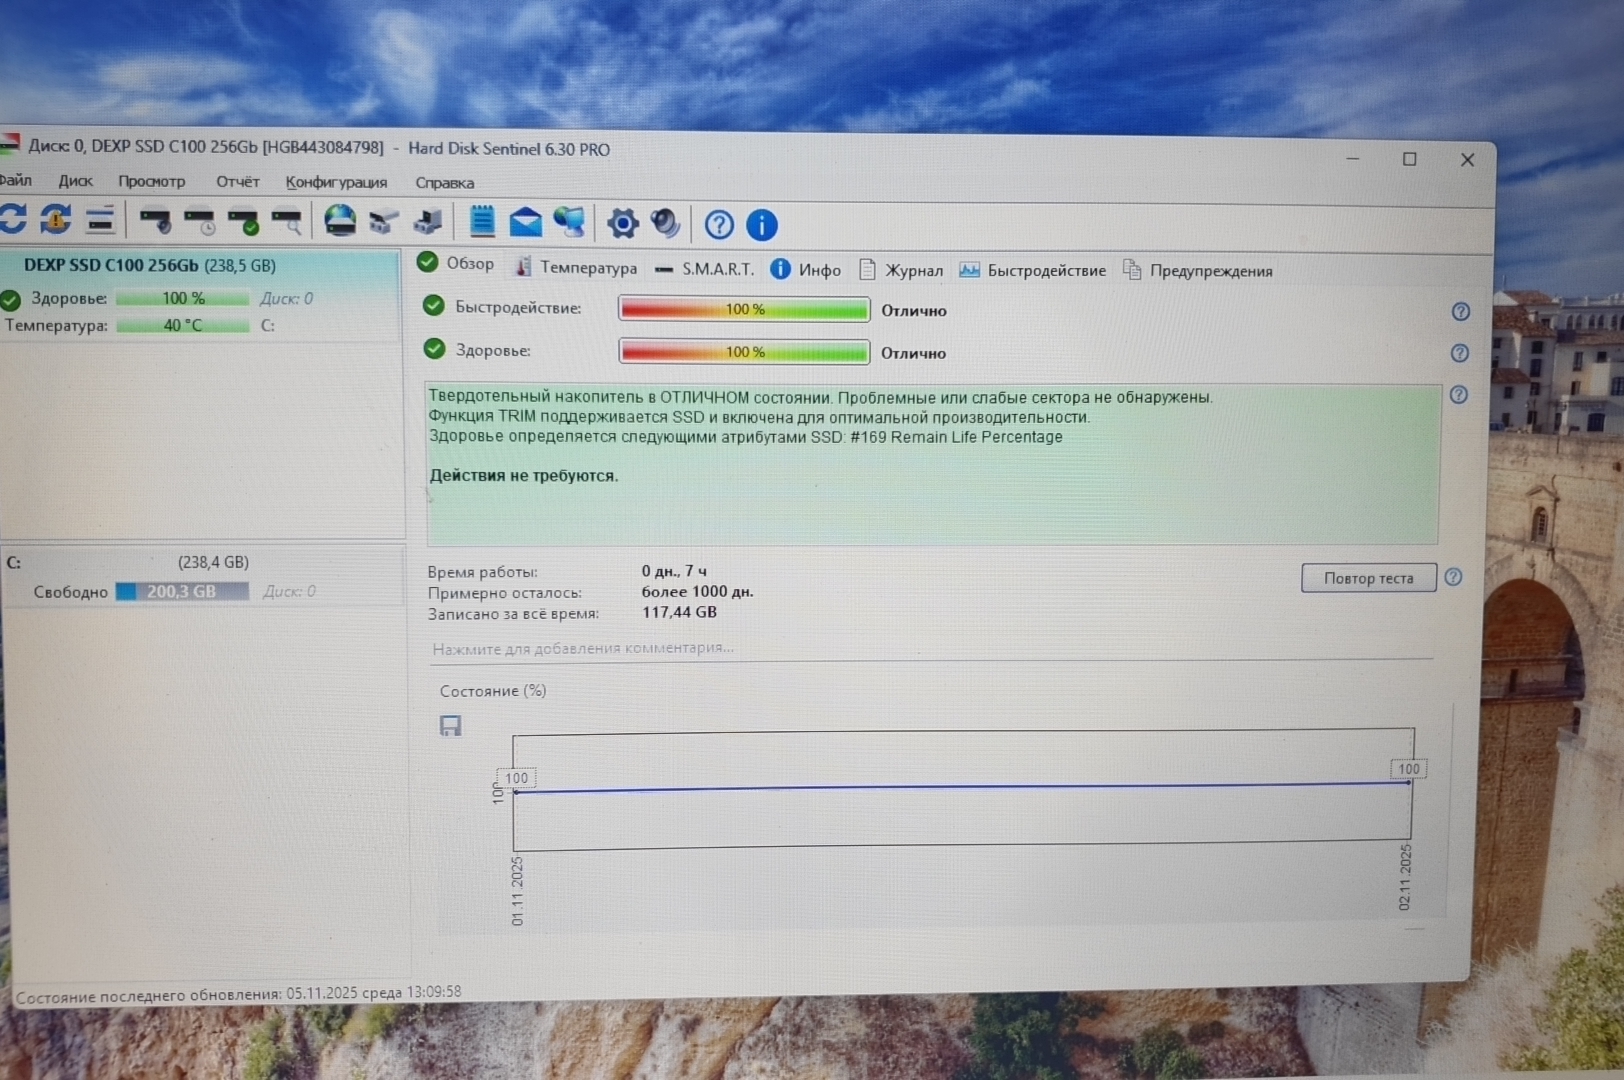Click the disk with green checkmark icon

click(243, 221)
